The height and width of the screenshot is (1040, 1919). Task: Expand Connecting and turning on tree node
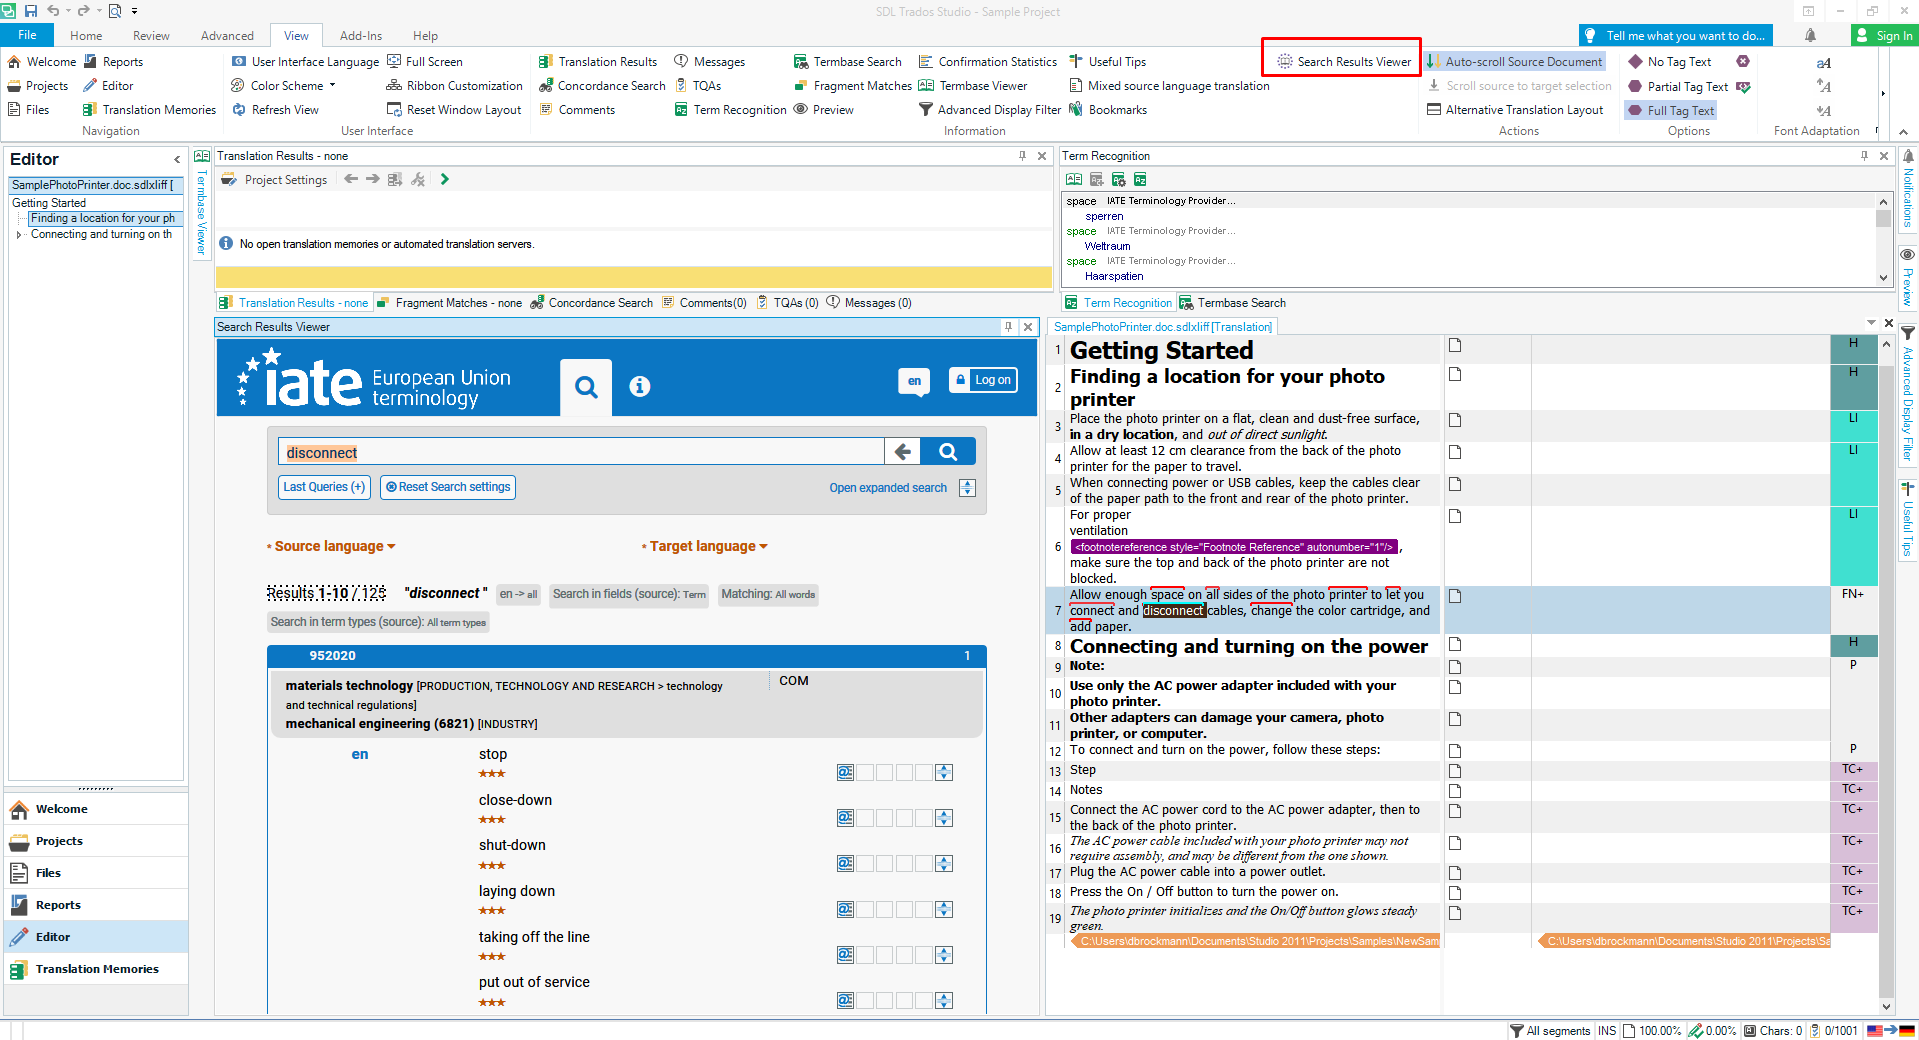18,235
